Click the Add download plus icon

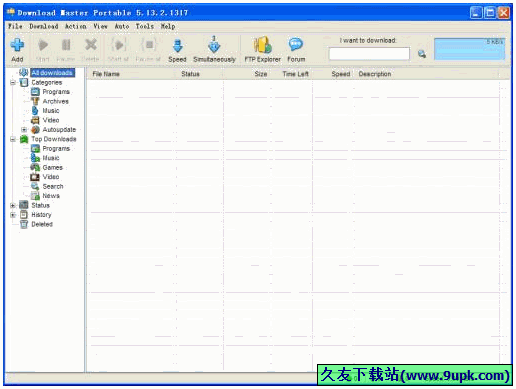tap(17, 45)
